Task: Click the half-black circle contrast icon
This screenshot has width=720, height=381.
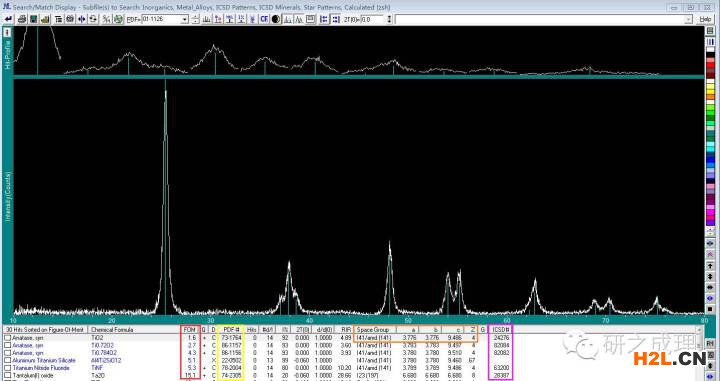Action: (x=276, y=19)
